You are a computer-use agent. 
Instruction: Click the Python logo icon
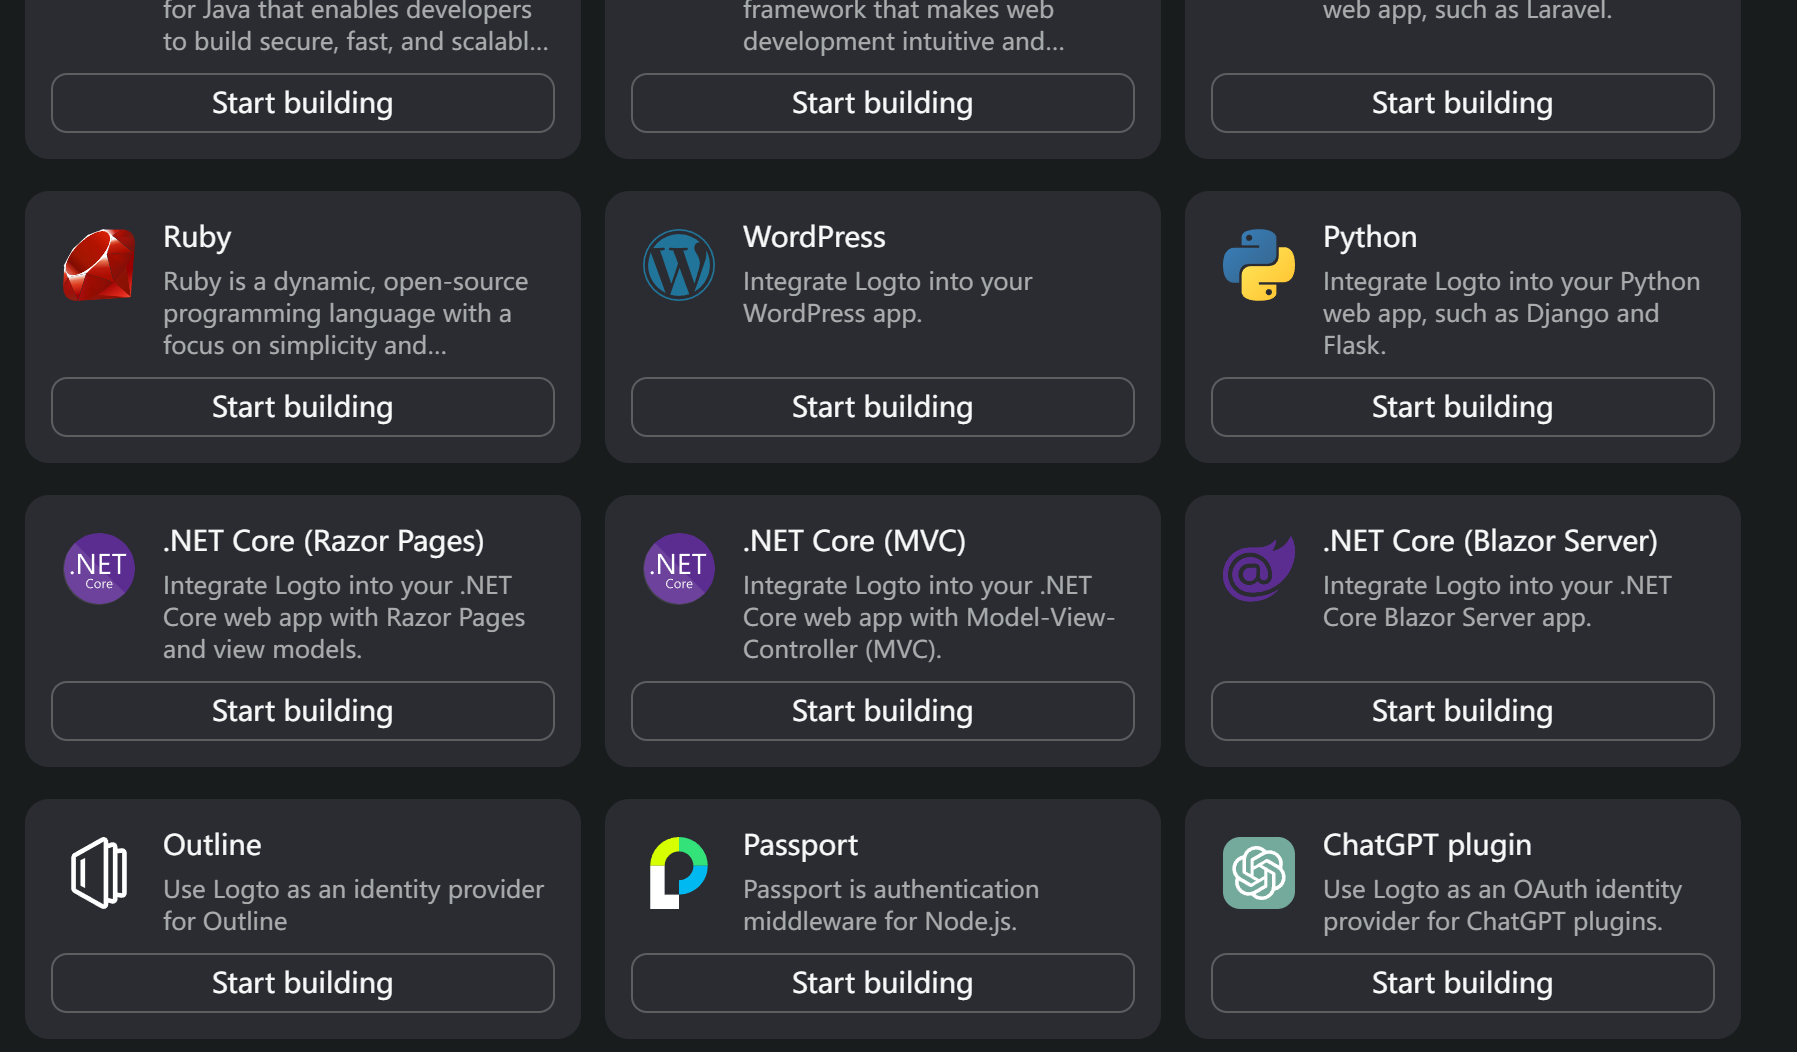pos(1259,265)
